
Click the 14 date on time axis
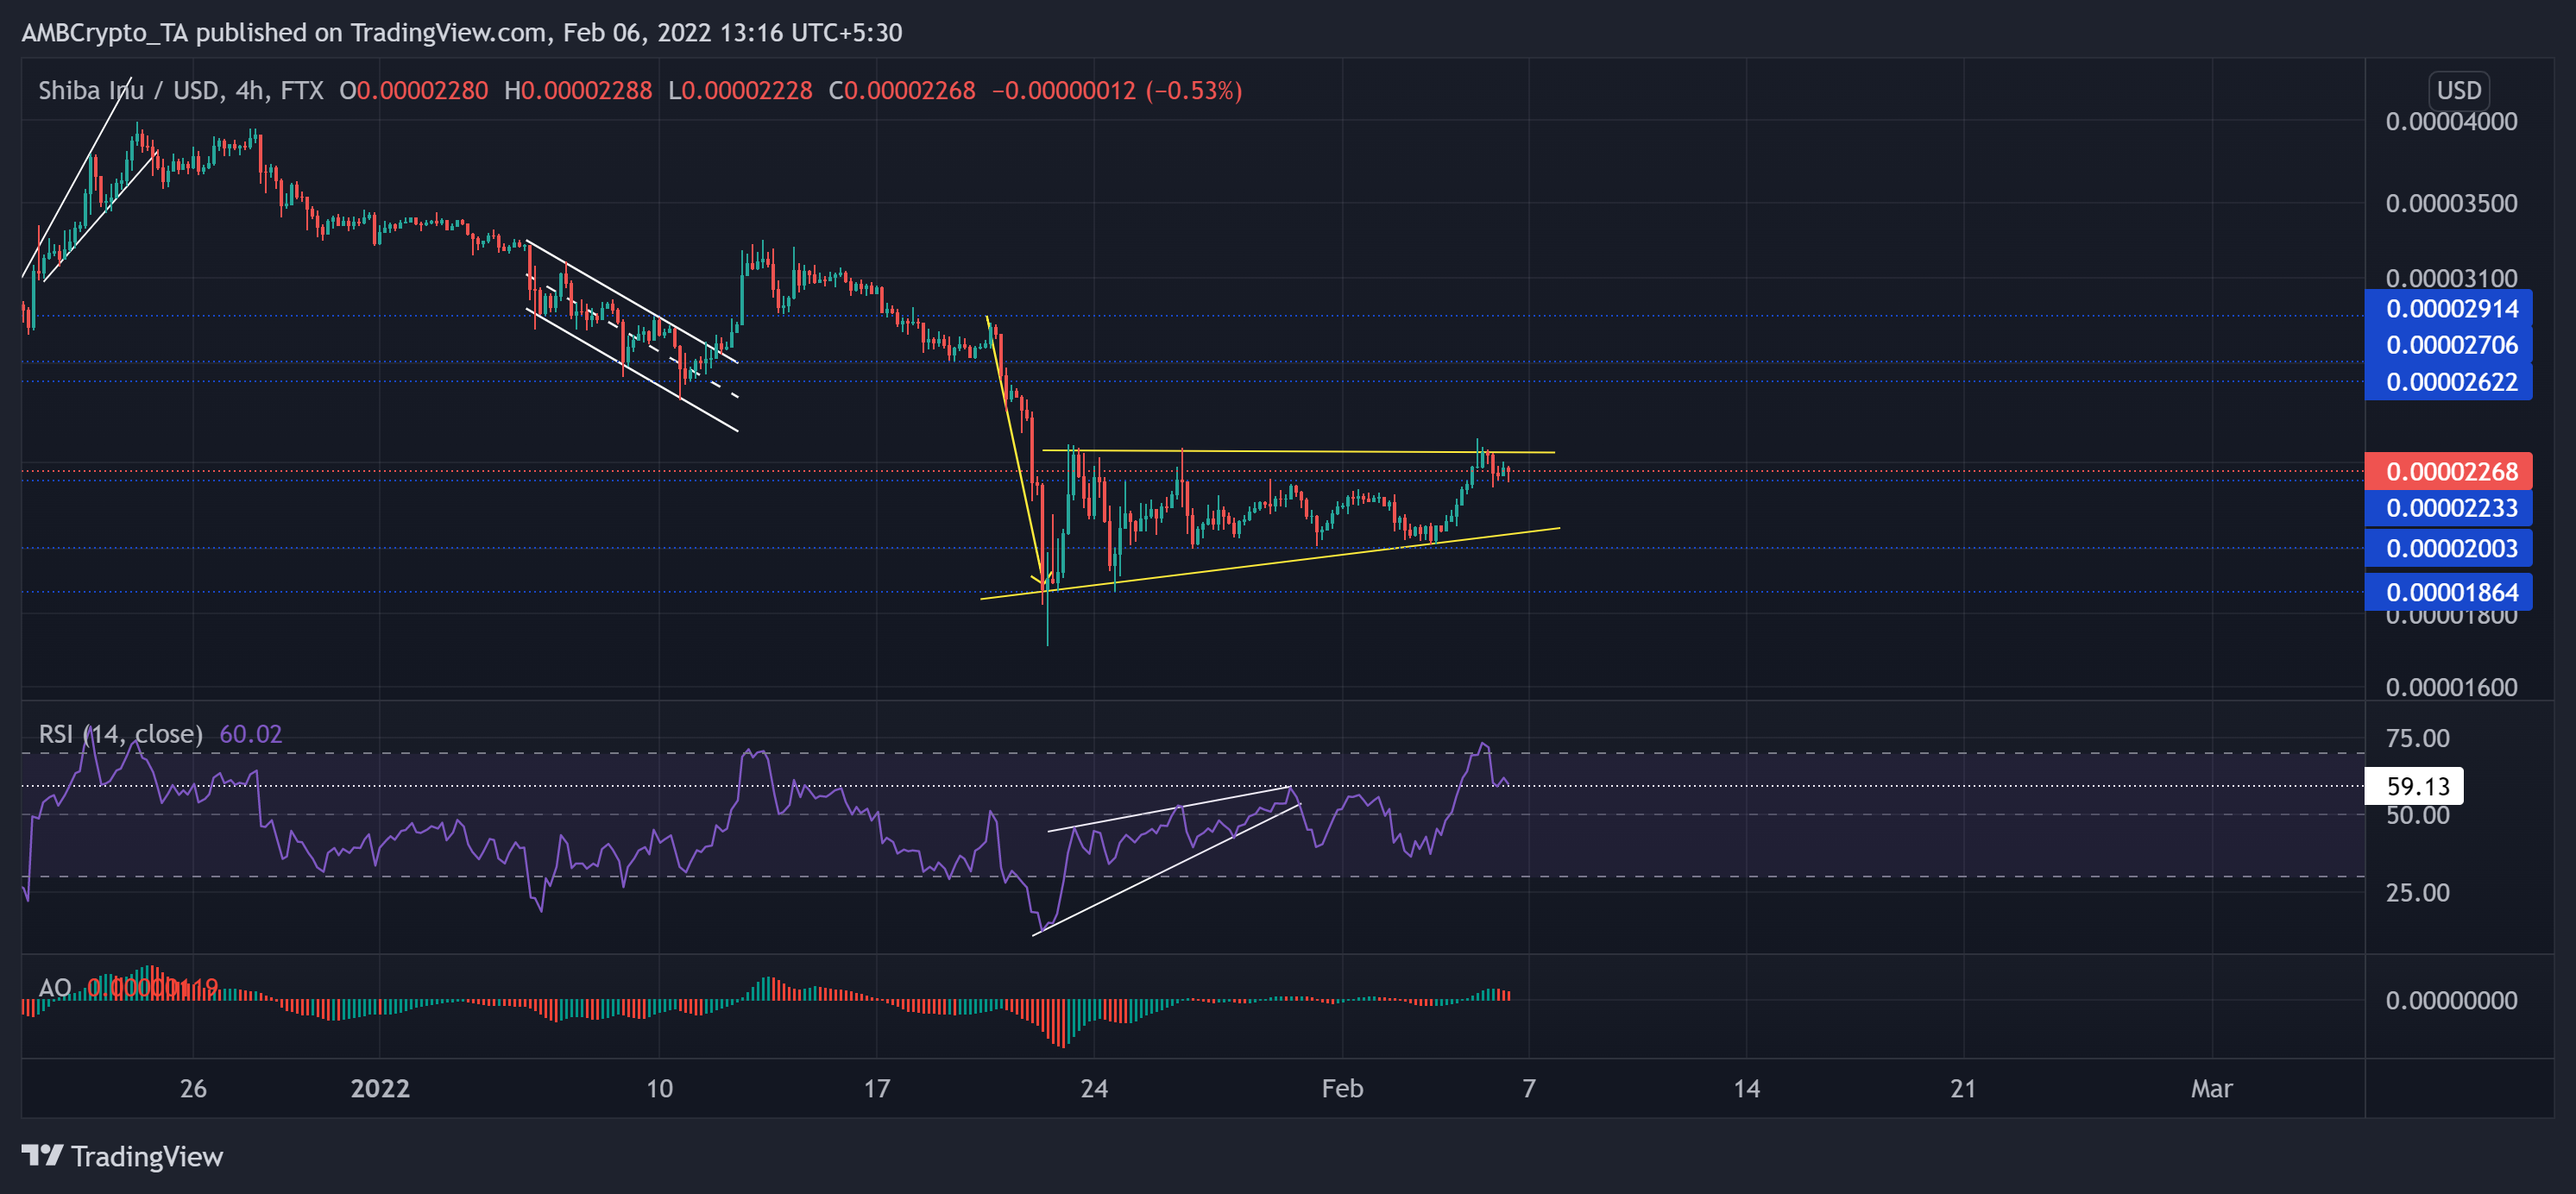pos(1746,1088)
